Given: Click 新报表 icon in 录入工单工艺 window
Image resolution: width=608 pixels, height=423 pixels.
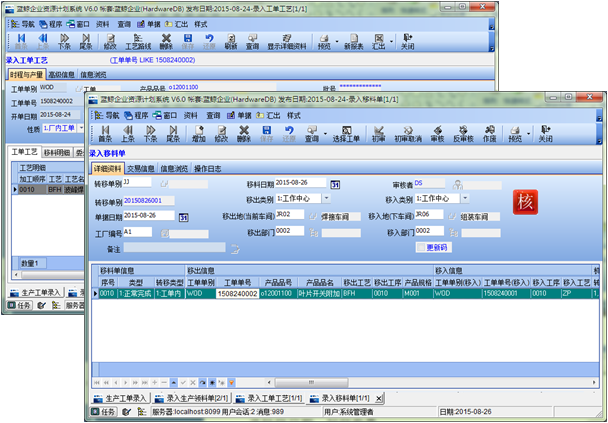Looking at the screenshot, I should coord(354,41).
